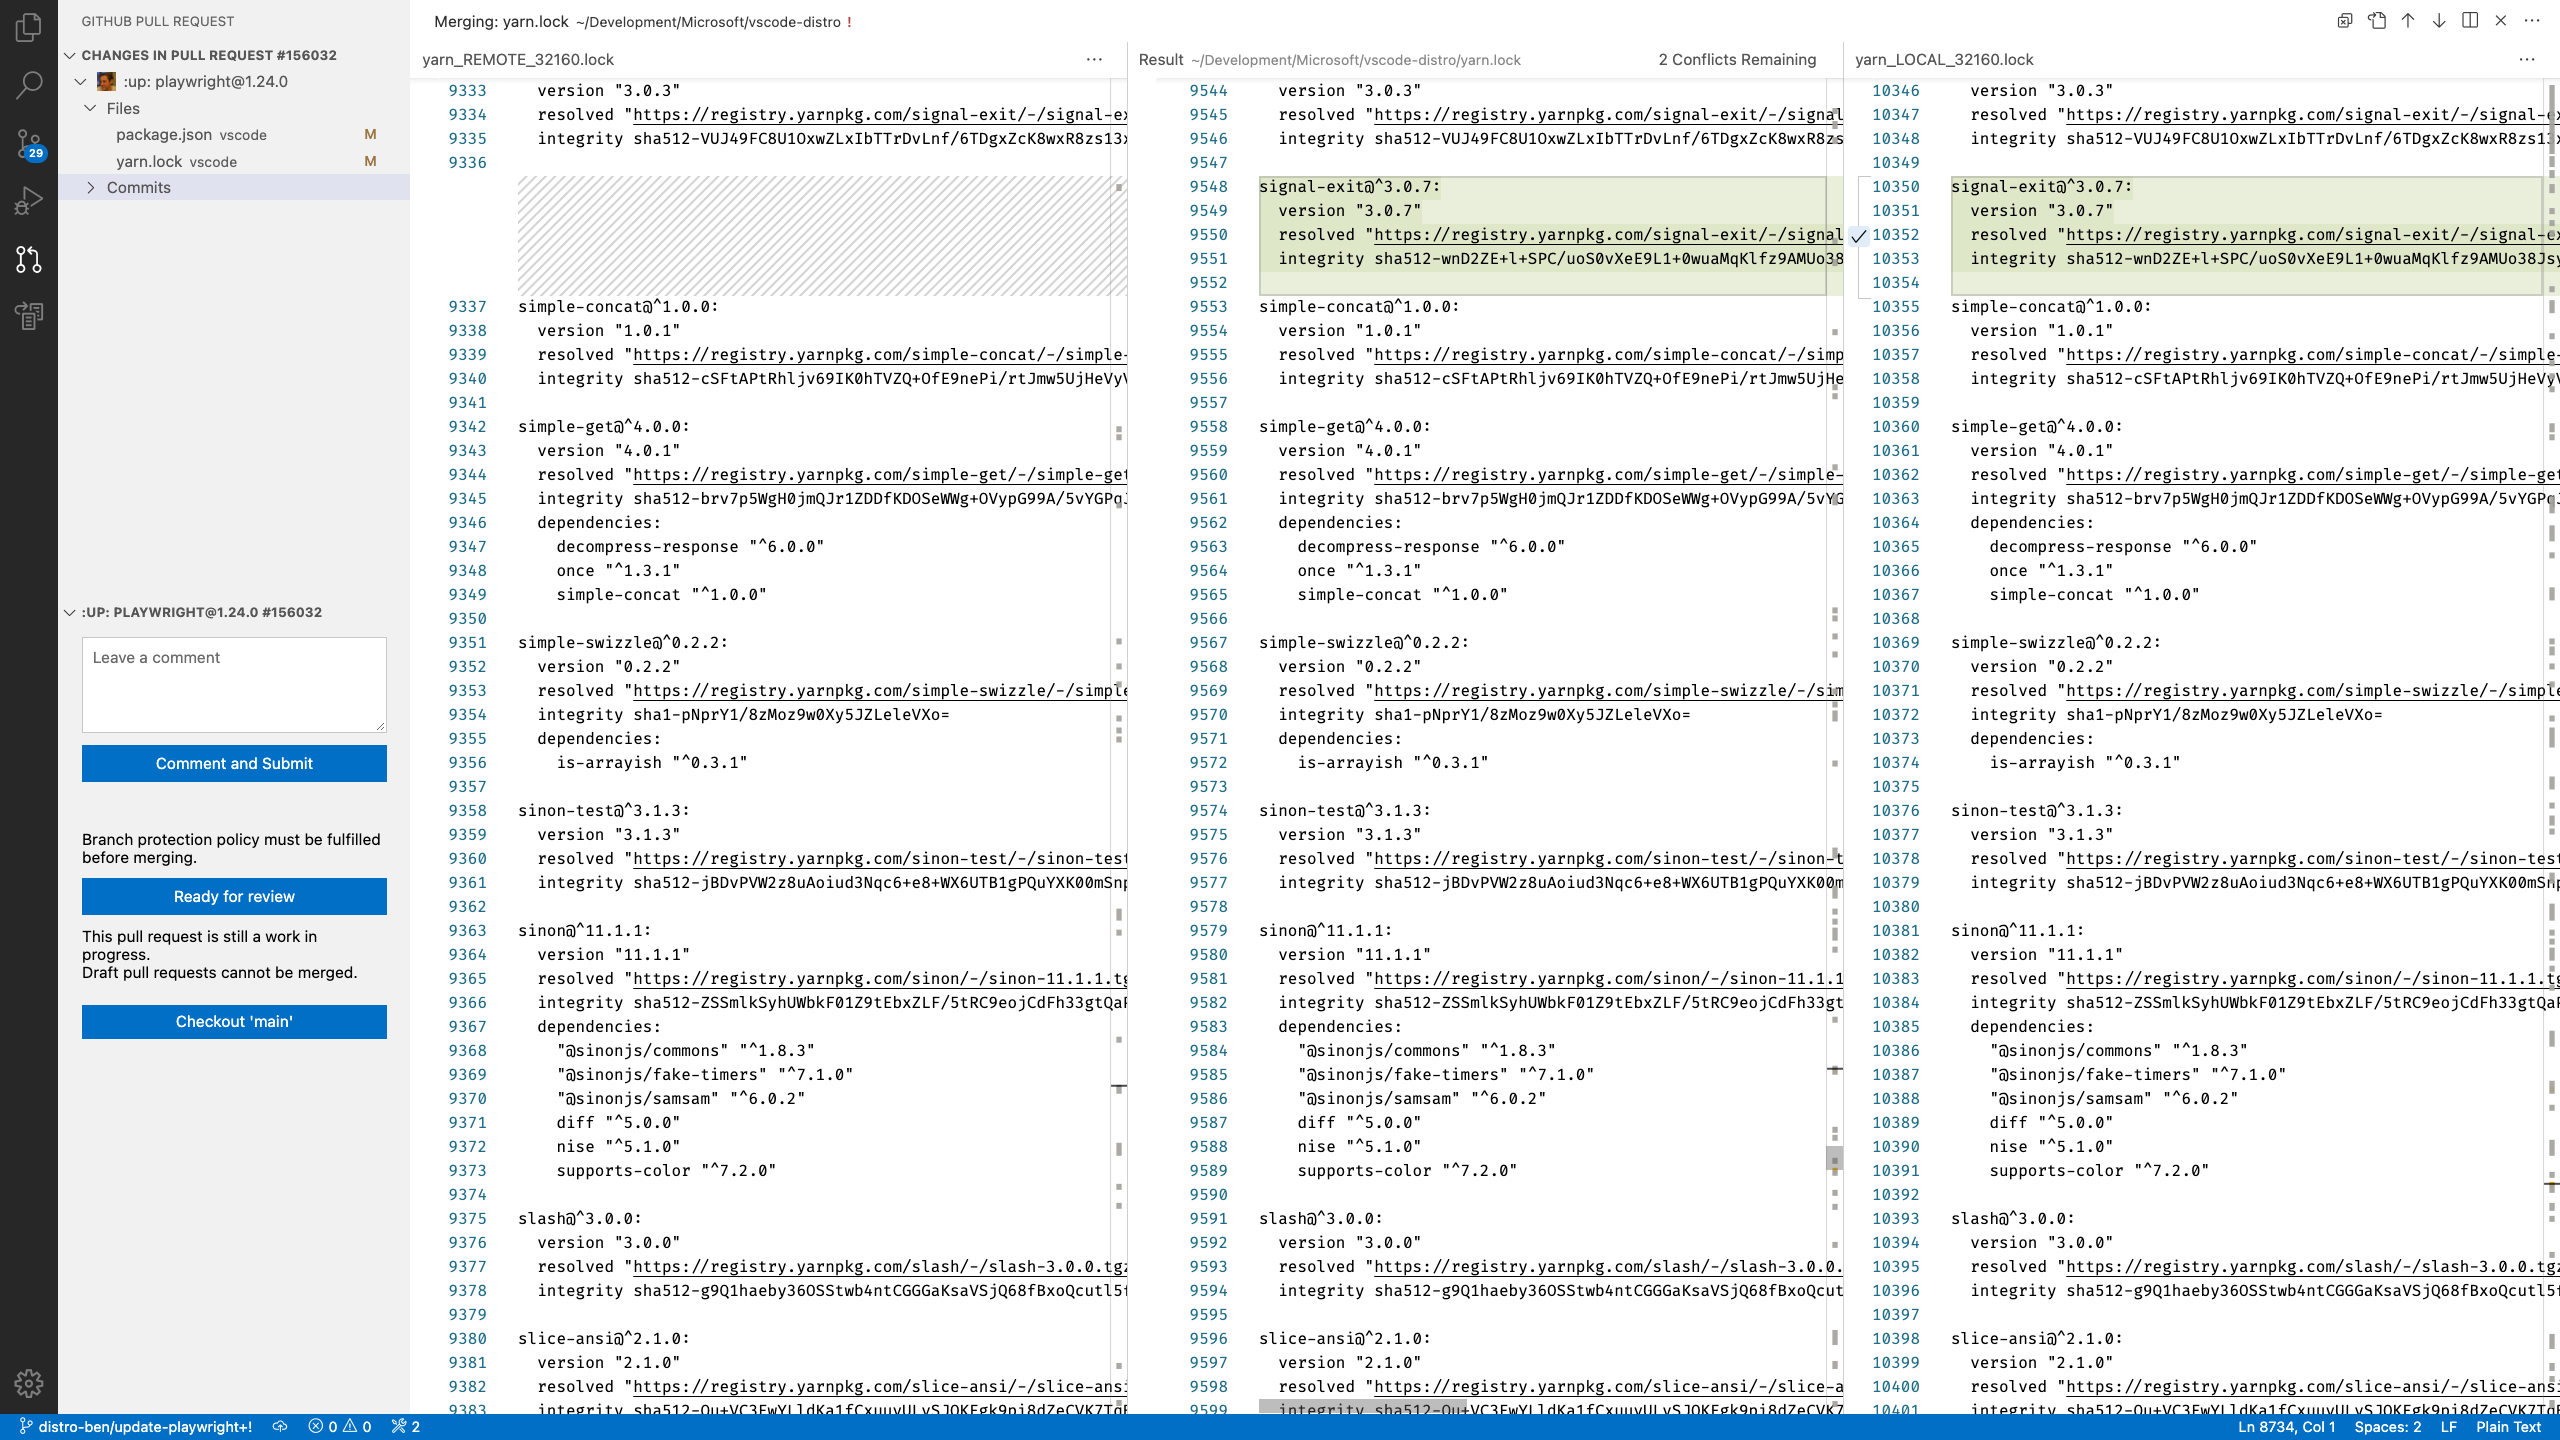Open the Search view in the activity bar

29,85
